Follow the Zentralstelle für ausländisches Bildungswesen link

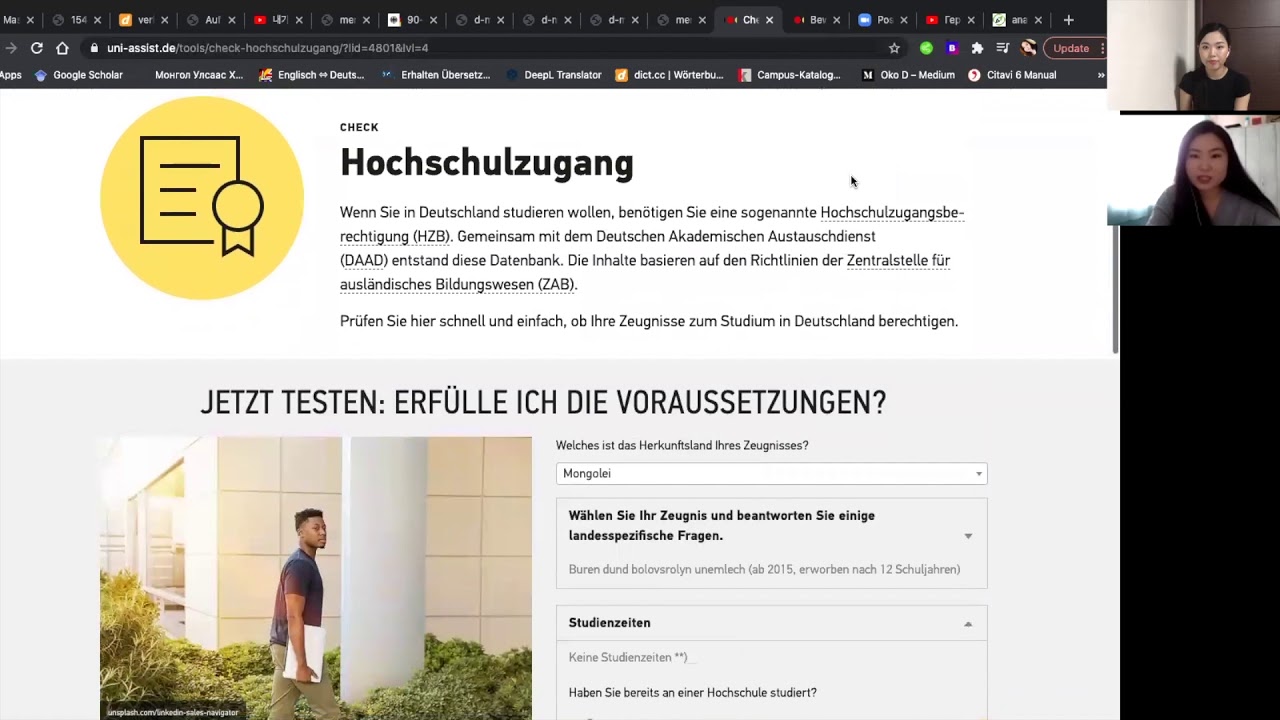645,272
